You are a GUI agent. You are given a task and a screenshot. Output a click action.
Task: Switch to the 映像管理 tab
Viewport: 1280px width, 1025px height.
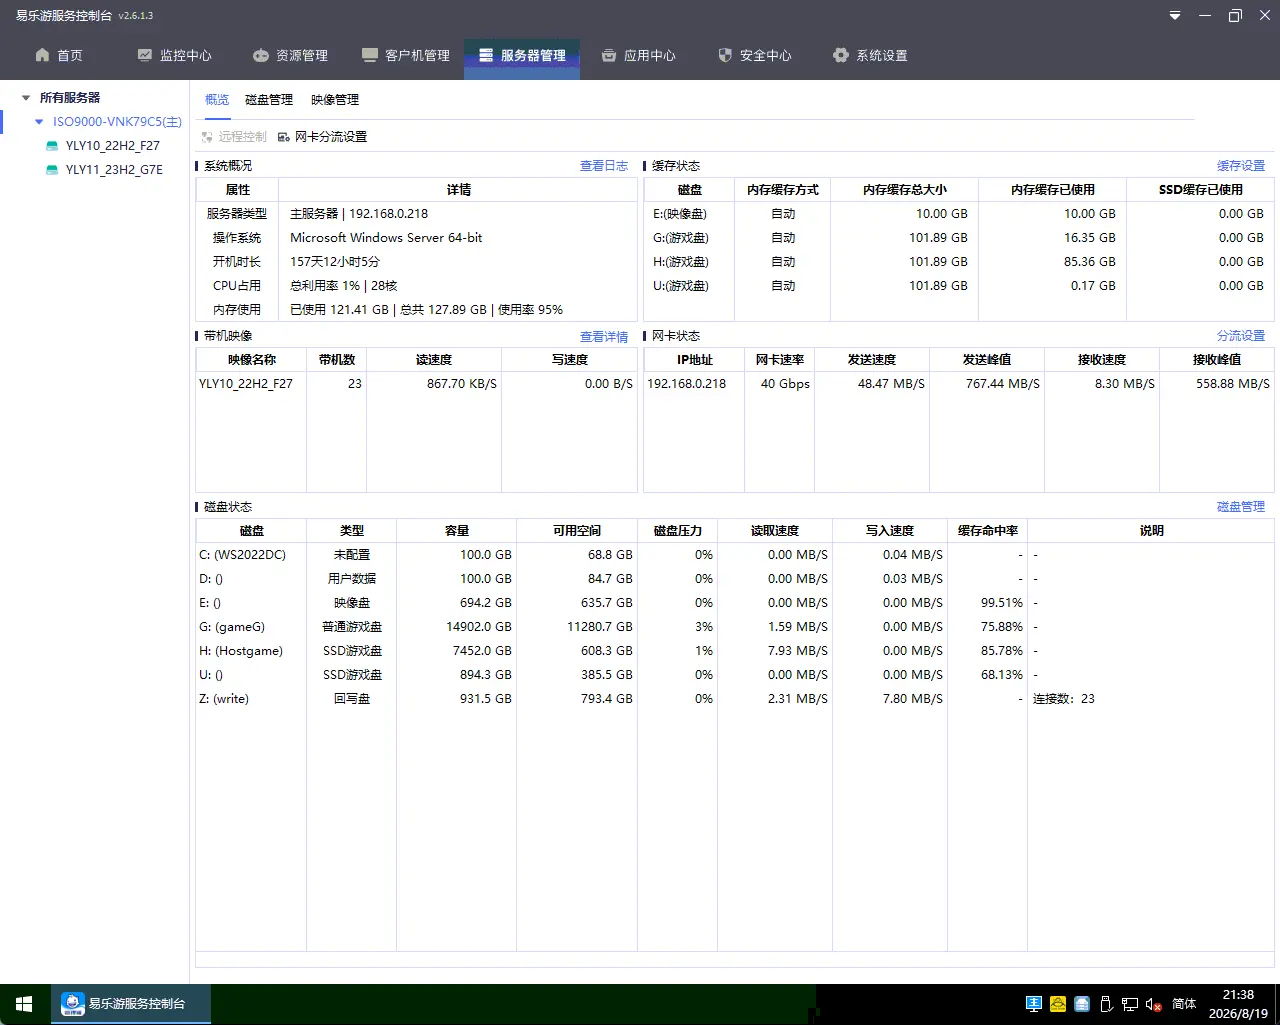coord(335,100)
